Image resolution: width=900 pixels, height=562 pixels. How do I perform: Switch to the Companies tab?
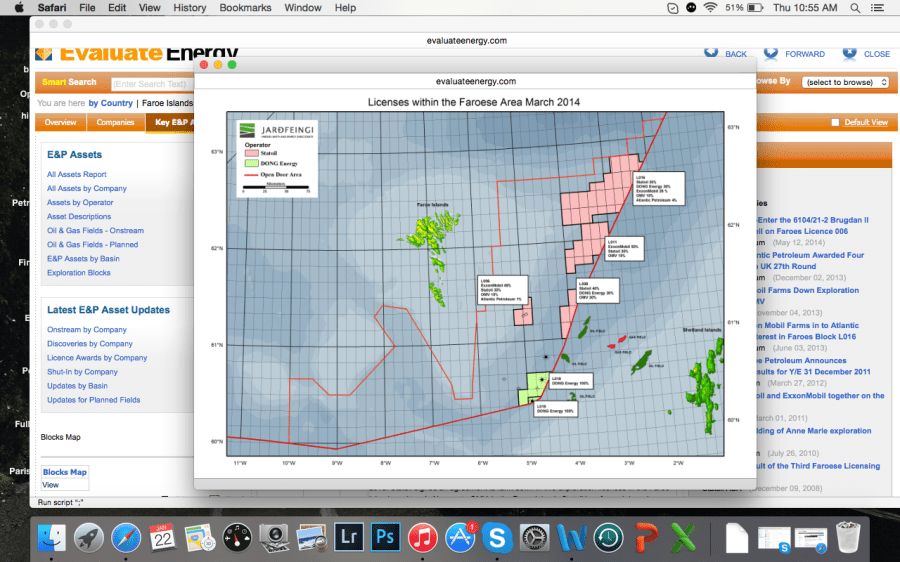pos(115,123)
